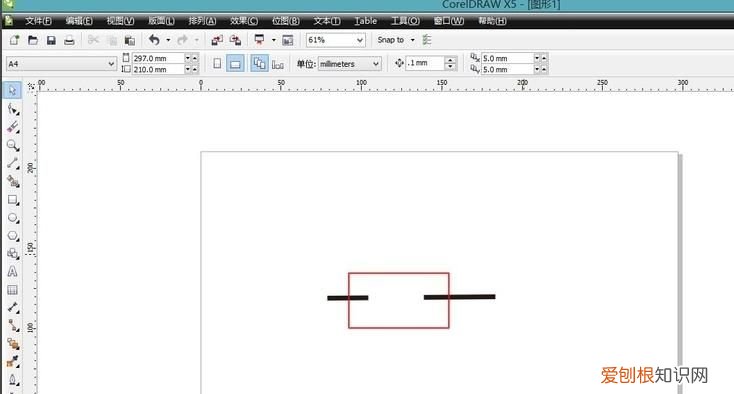Viewport: 734px width, 394px height.
Task: Open the Table menu
Action: pos(366,21)
